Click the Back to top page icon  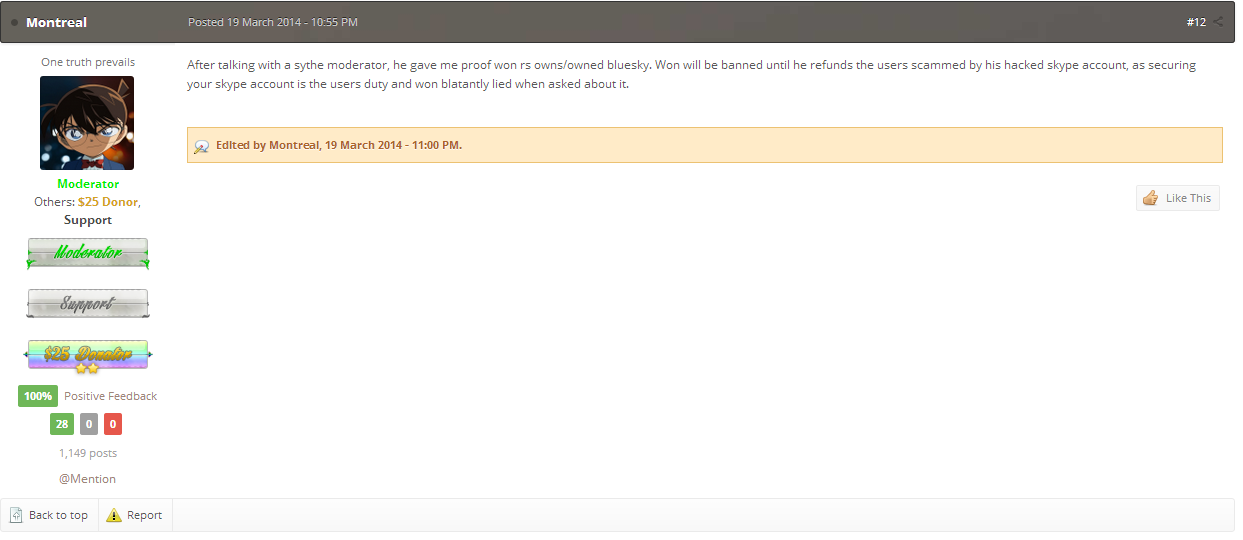pyautogui.click(x=16, y=515)
